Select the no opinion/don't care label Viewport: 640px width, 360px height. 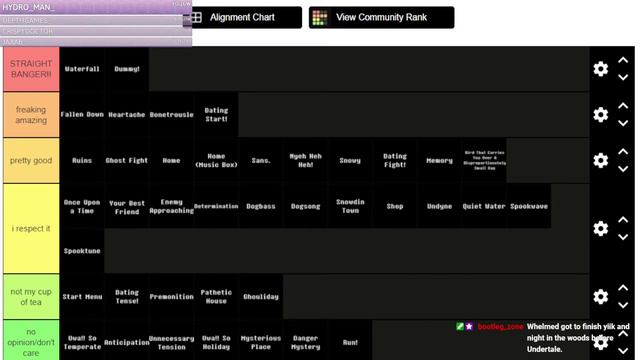tap(31, 340)
